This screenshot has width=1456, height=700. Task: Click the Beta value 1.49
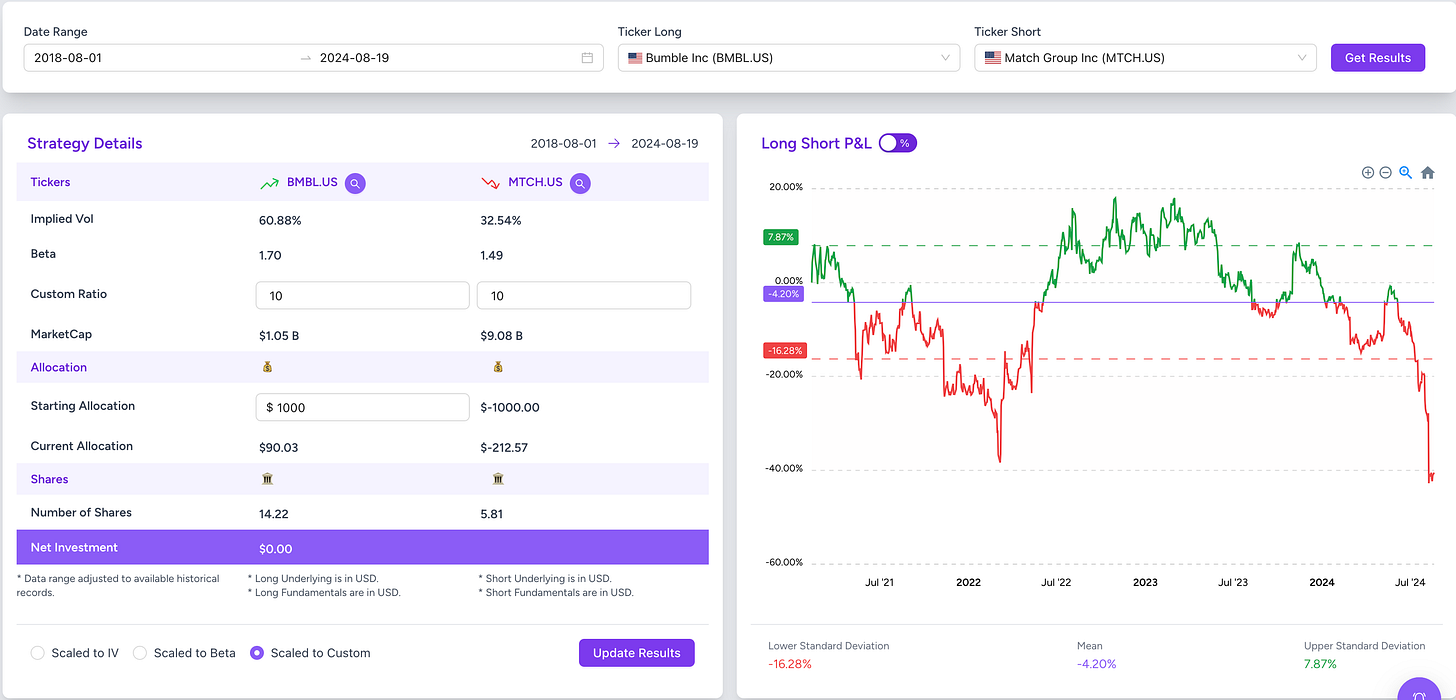(492, 255)
